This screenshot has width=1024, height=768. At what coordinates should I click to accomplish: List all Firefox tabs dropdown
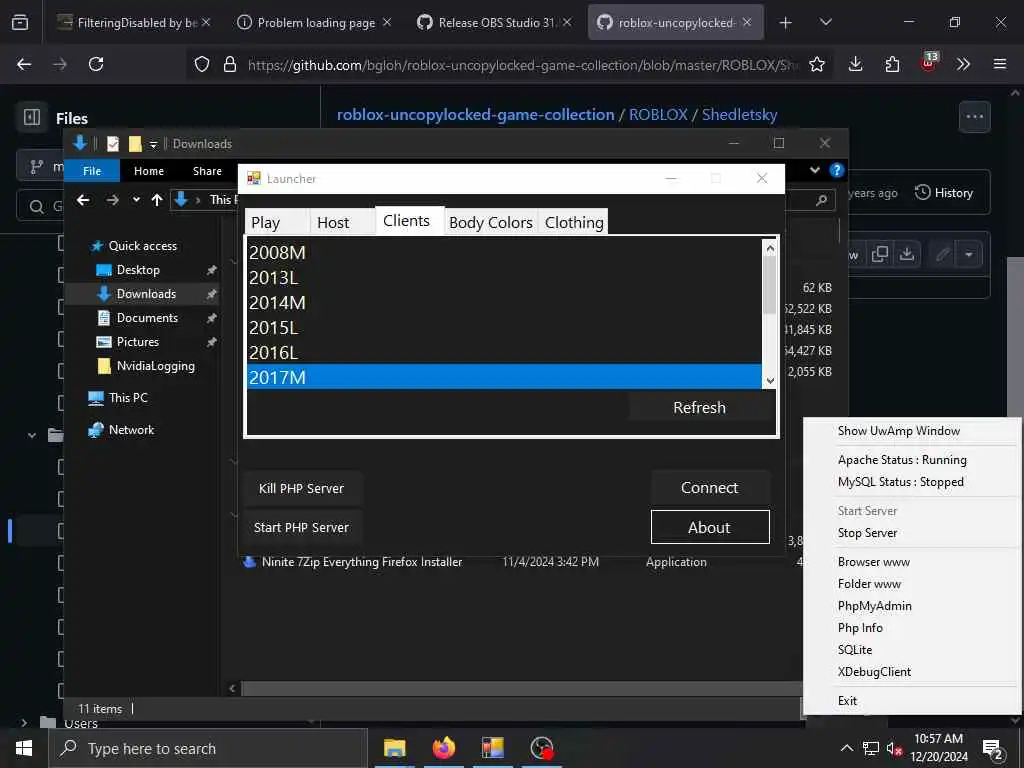pyautogui.click(x=825, y=23)
